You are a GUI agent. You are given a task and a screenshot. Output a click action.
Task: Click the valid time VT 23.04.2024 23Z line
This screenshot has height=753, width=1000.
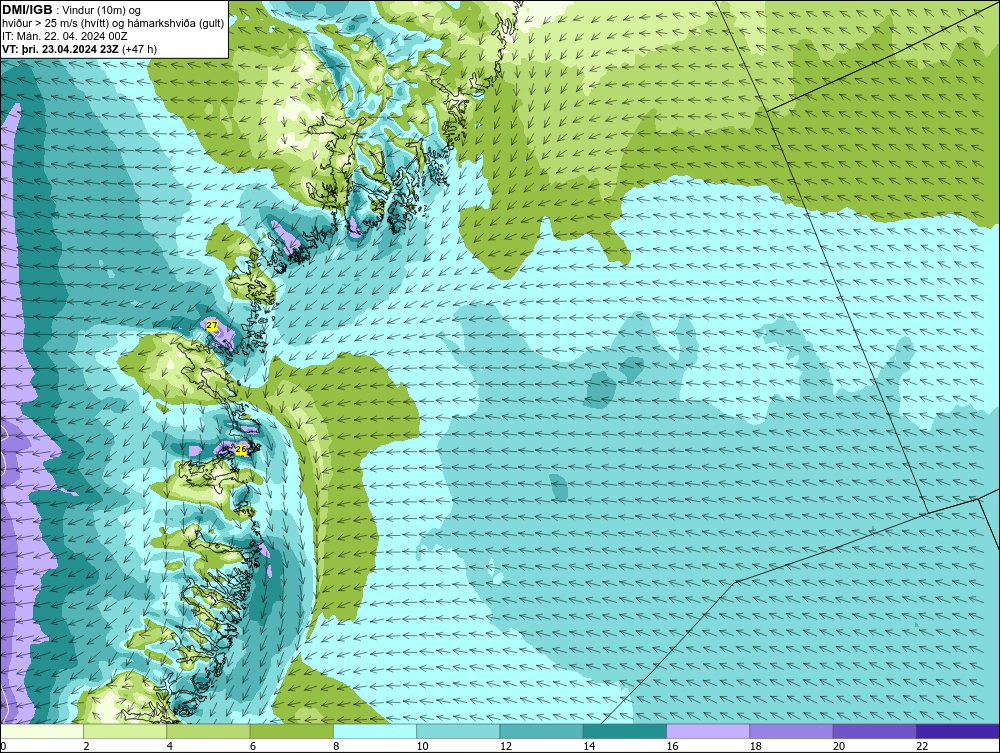79,48
